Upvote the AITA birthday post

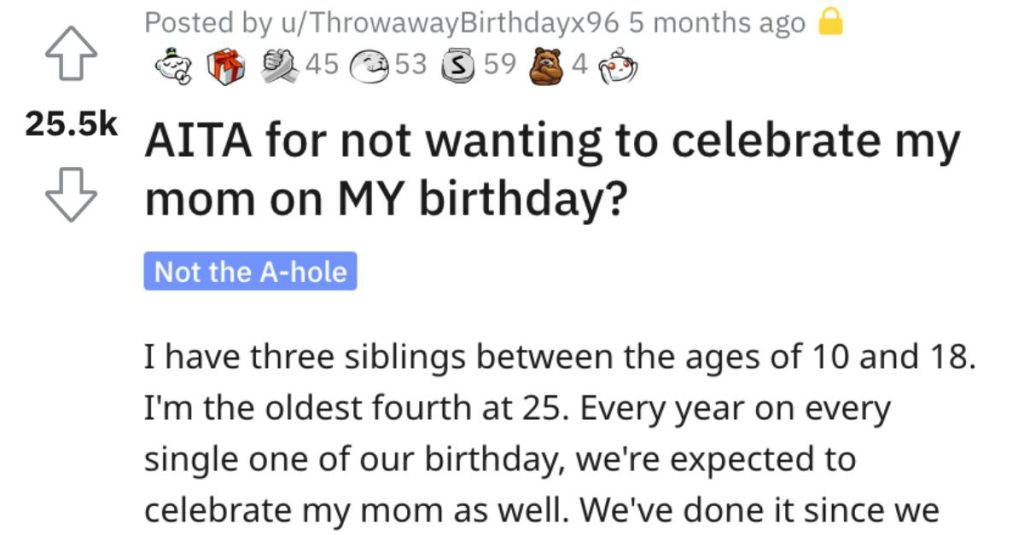(71, 54)
